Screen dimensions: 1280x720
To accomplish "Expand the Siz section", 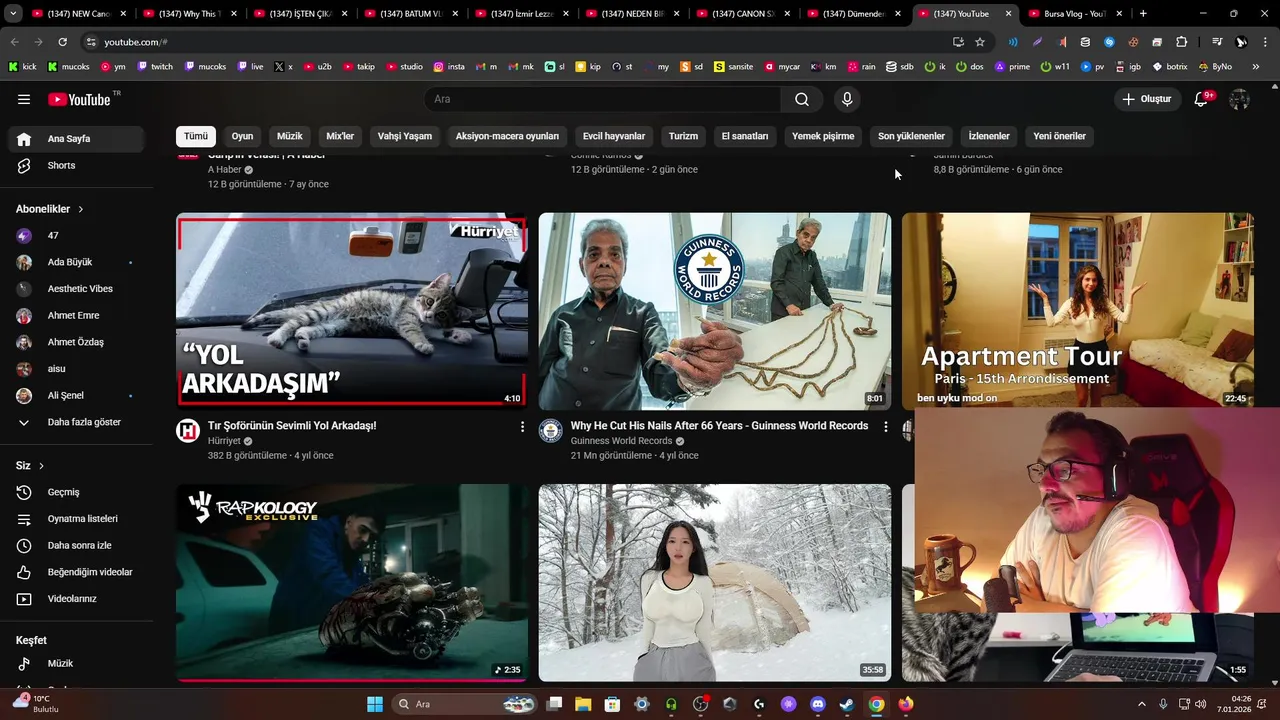I will point(30,466).
